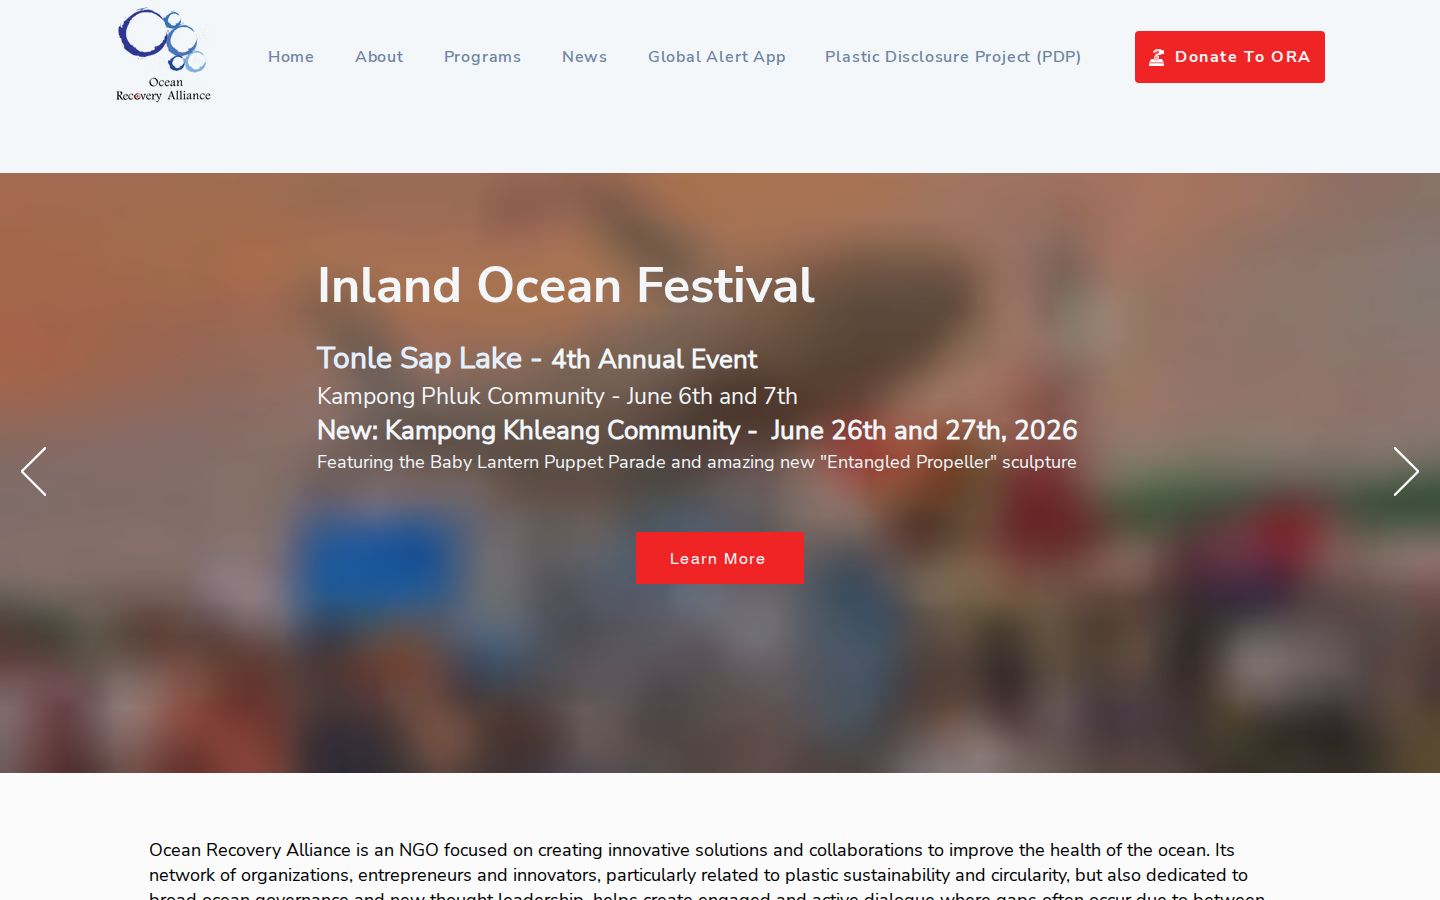This screenshot has height=900, width=1440.
Task: Open the Home menu item
Action: click(291, 57)
